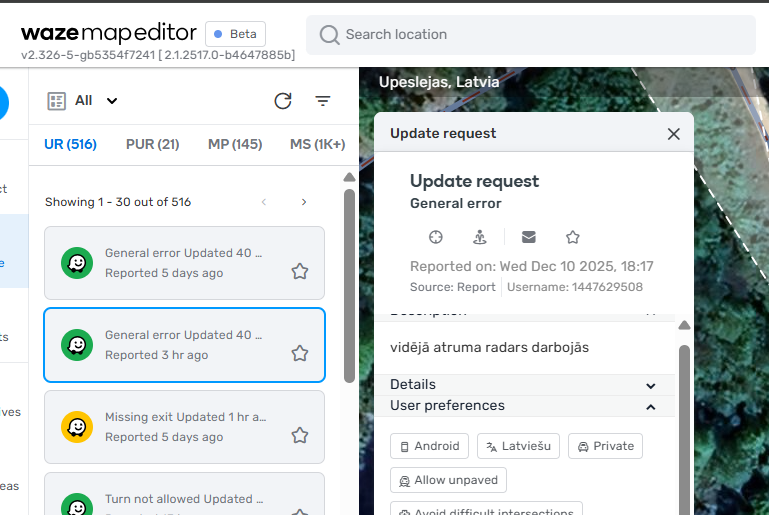Expand the Details section
The width and height of the screenshot is (769, 515).
pyautogui.click(x=651, y=385)
